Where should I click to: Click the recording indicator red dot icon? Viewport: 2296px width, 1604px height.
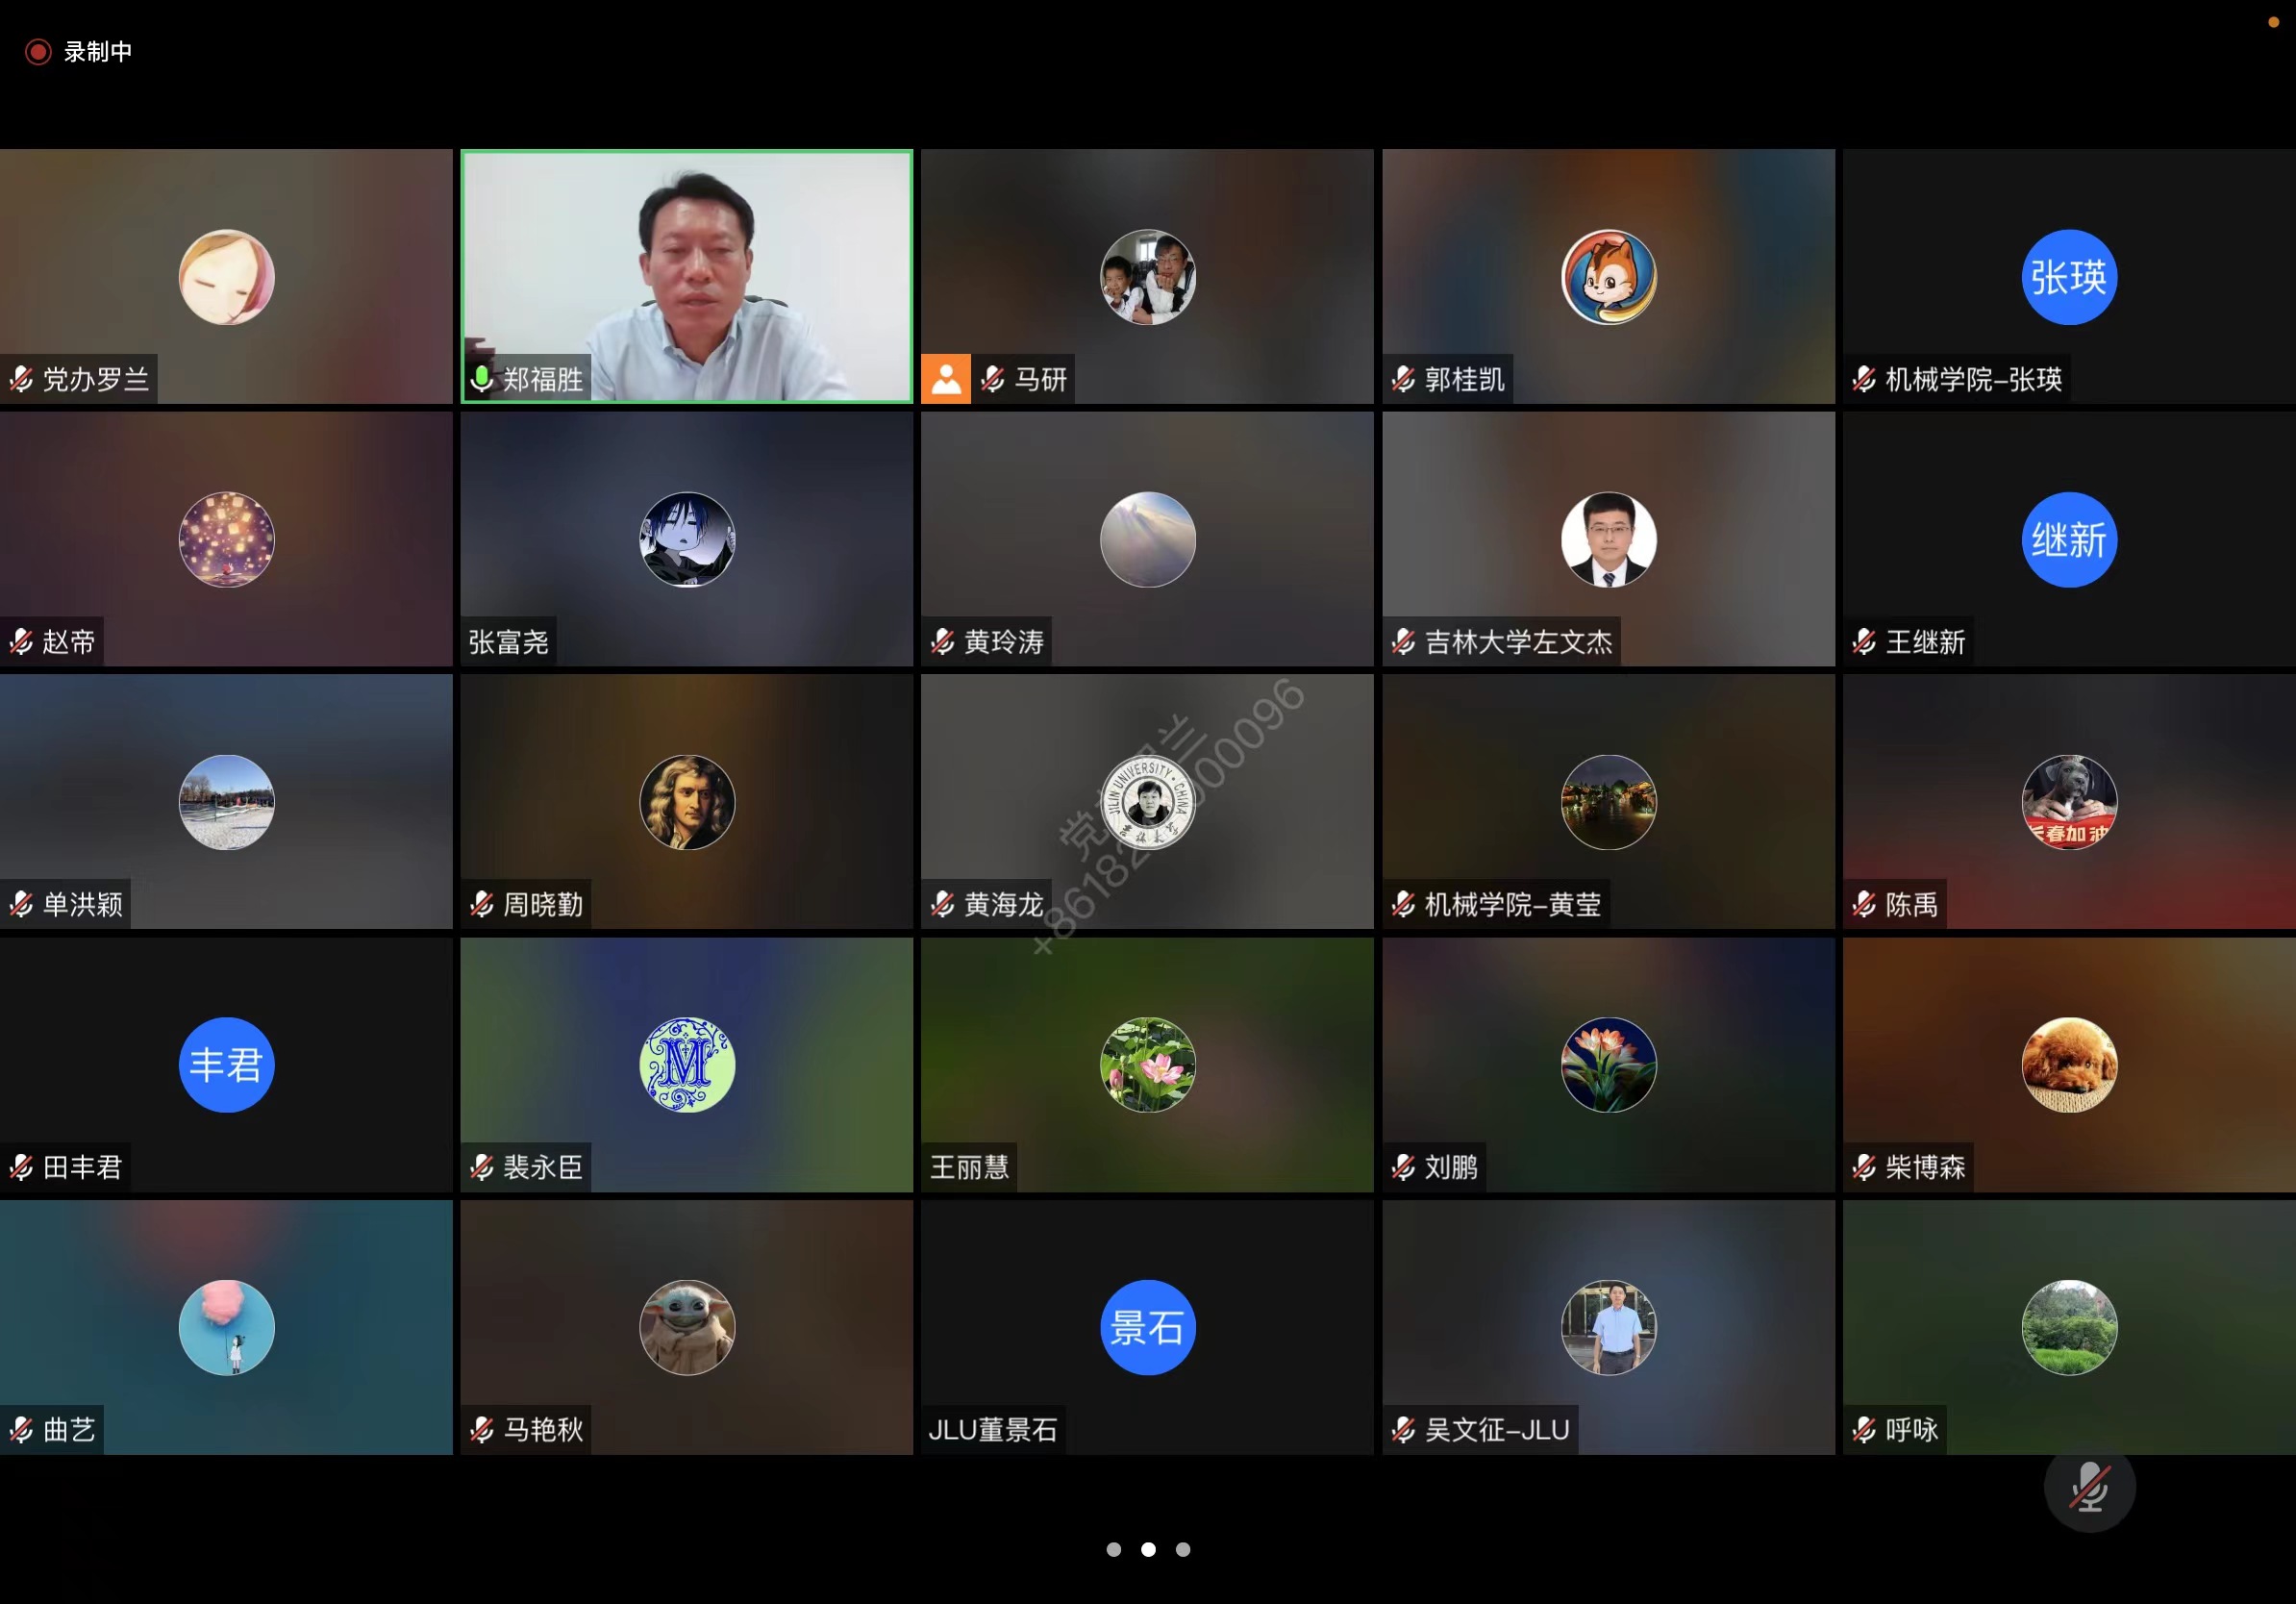pos(38,52)
